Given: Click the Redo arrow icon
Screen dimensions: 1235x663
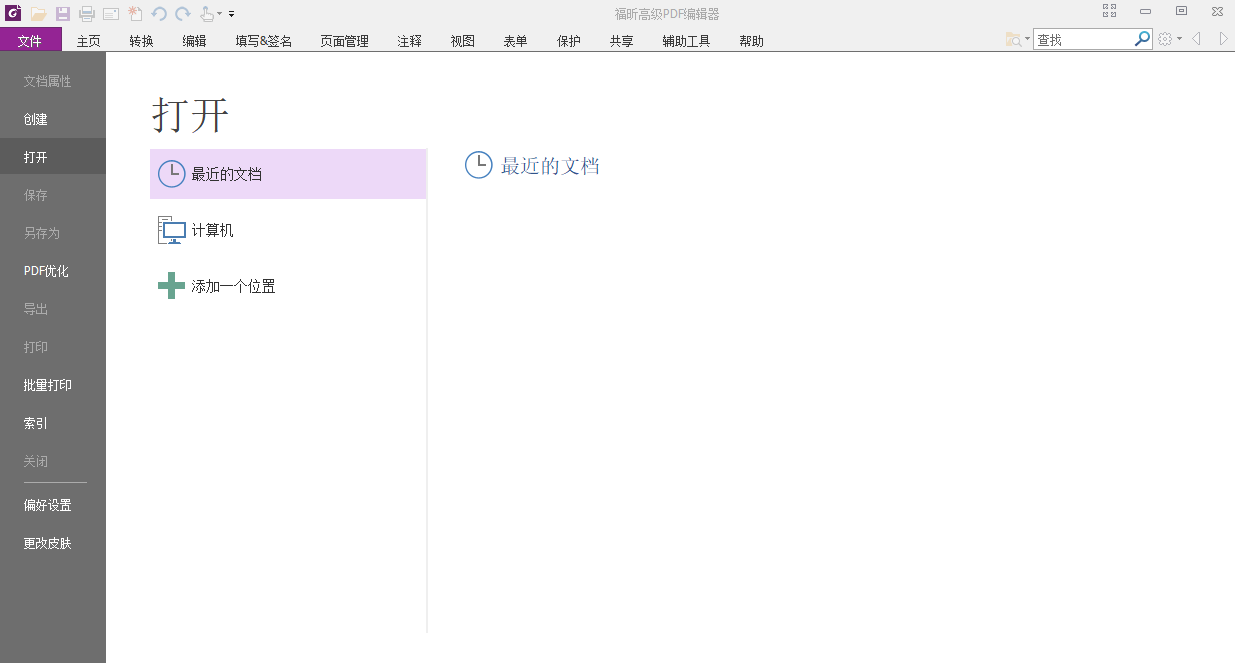Looking at the screenshot, I should 184,14.
